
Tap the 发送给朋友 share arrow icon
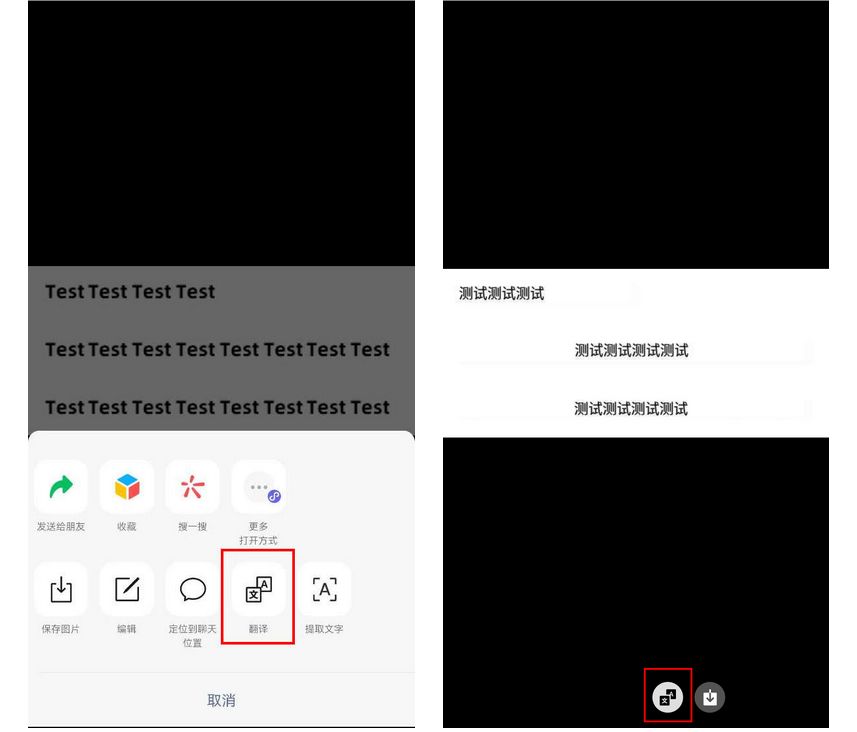point(61,487)
